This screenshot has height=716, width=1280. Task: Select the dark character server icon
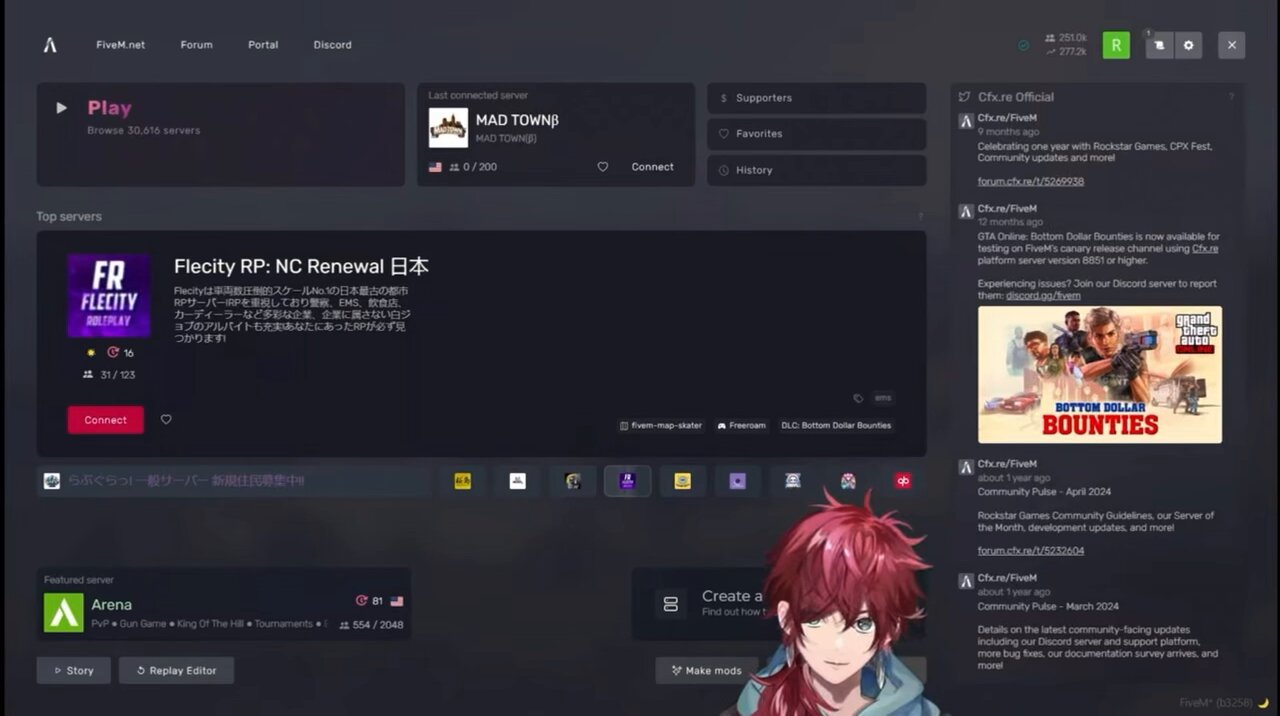click(572, 481)
